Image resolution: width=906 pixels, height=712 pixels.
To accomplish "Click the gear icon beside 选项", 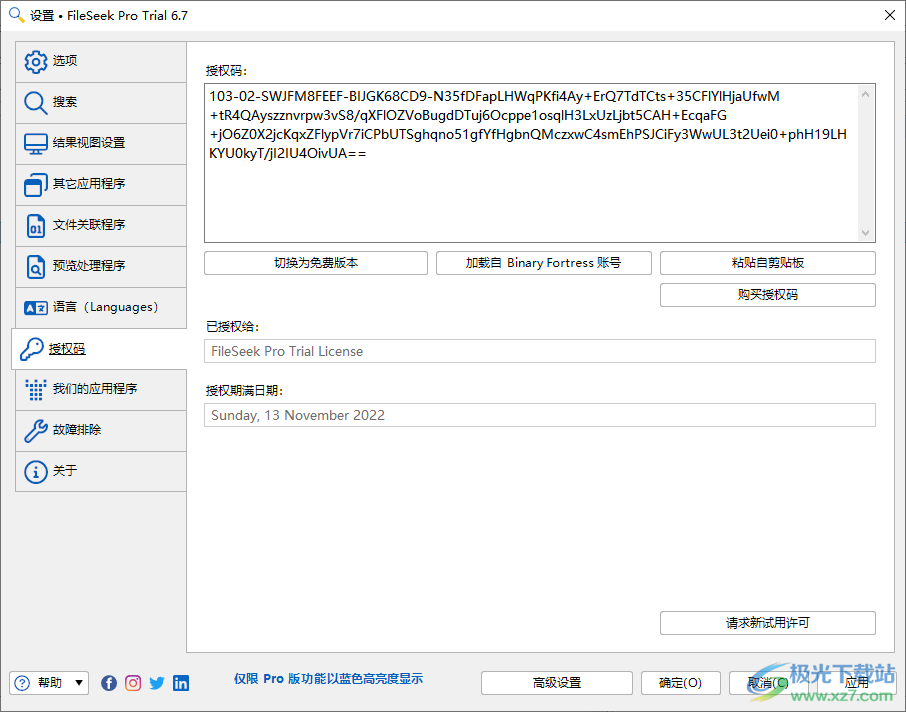I will point(36,61).
